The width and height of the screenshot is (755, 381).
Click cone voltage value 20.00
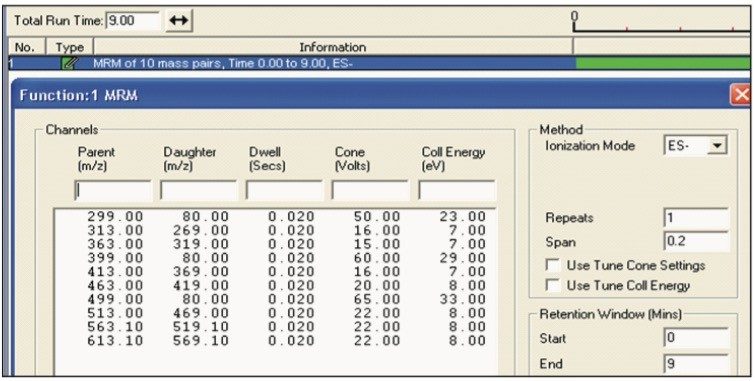pos(377,286)
